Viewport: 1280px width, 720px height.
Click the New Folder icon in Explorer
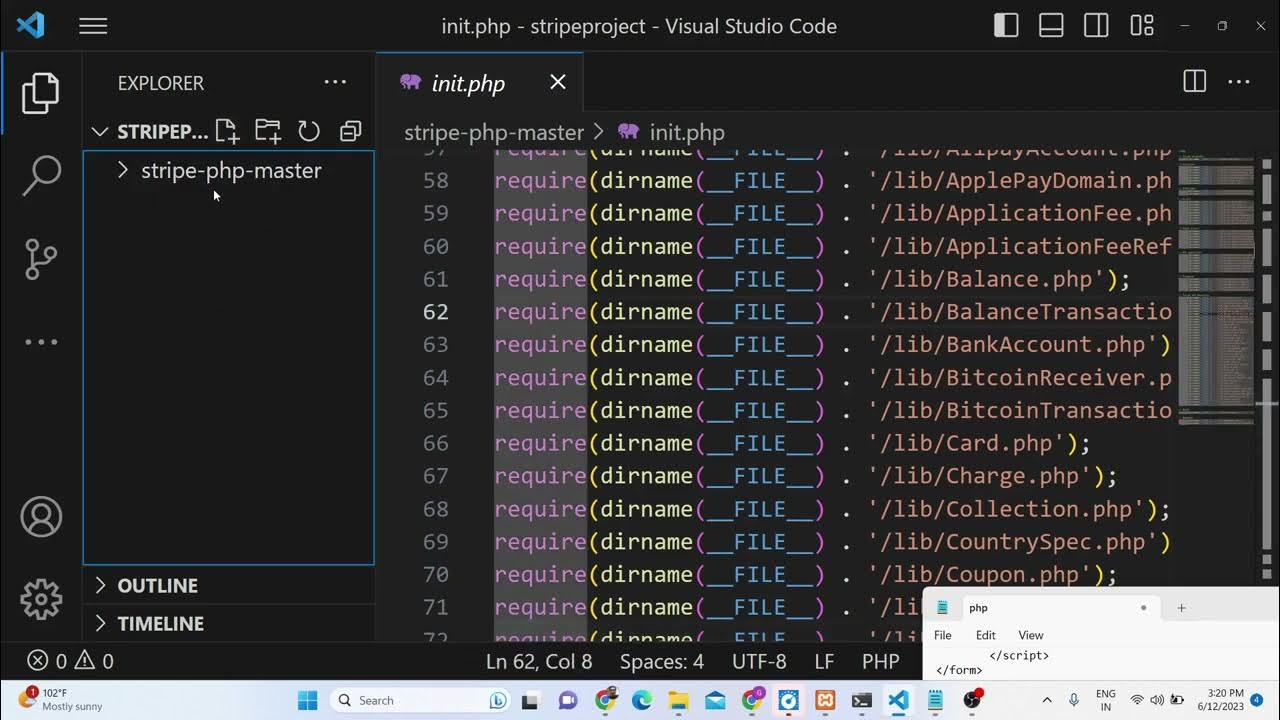tap(267, 131)
